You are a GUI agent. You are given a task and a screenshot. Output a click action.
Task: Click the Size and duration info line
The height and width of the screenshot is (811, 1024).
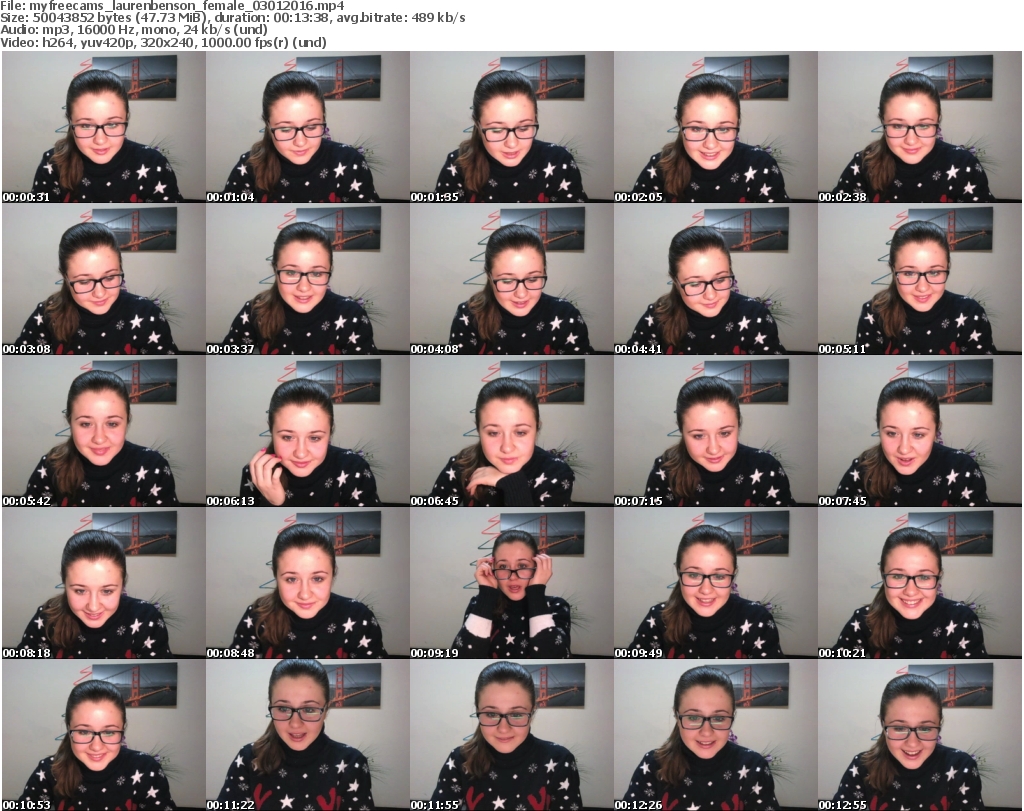(232, 18)
